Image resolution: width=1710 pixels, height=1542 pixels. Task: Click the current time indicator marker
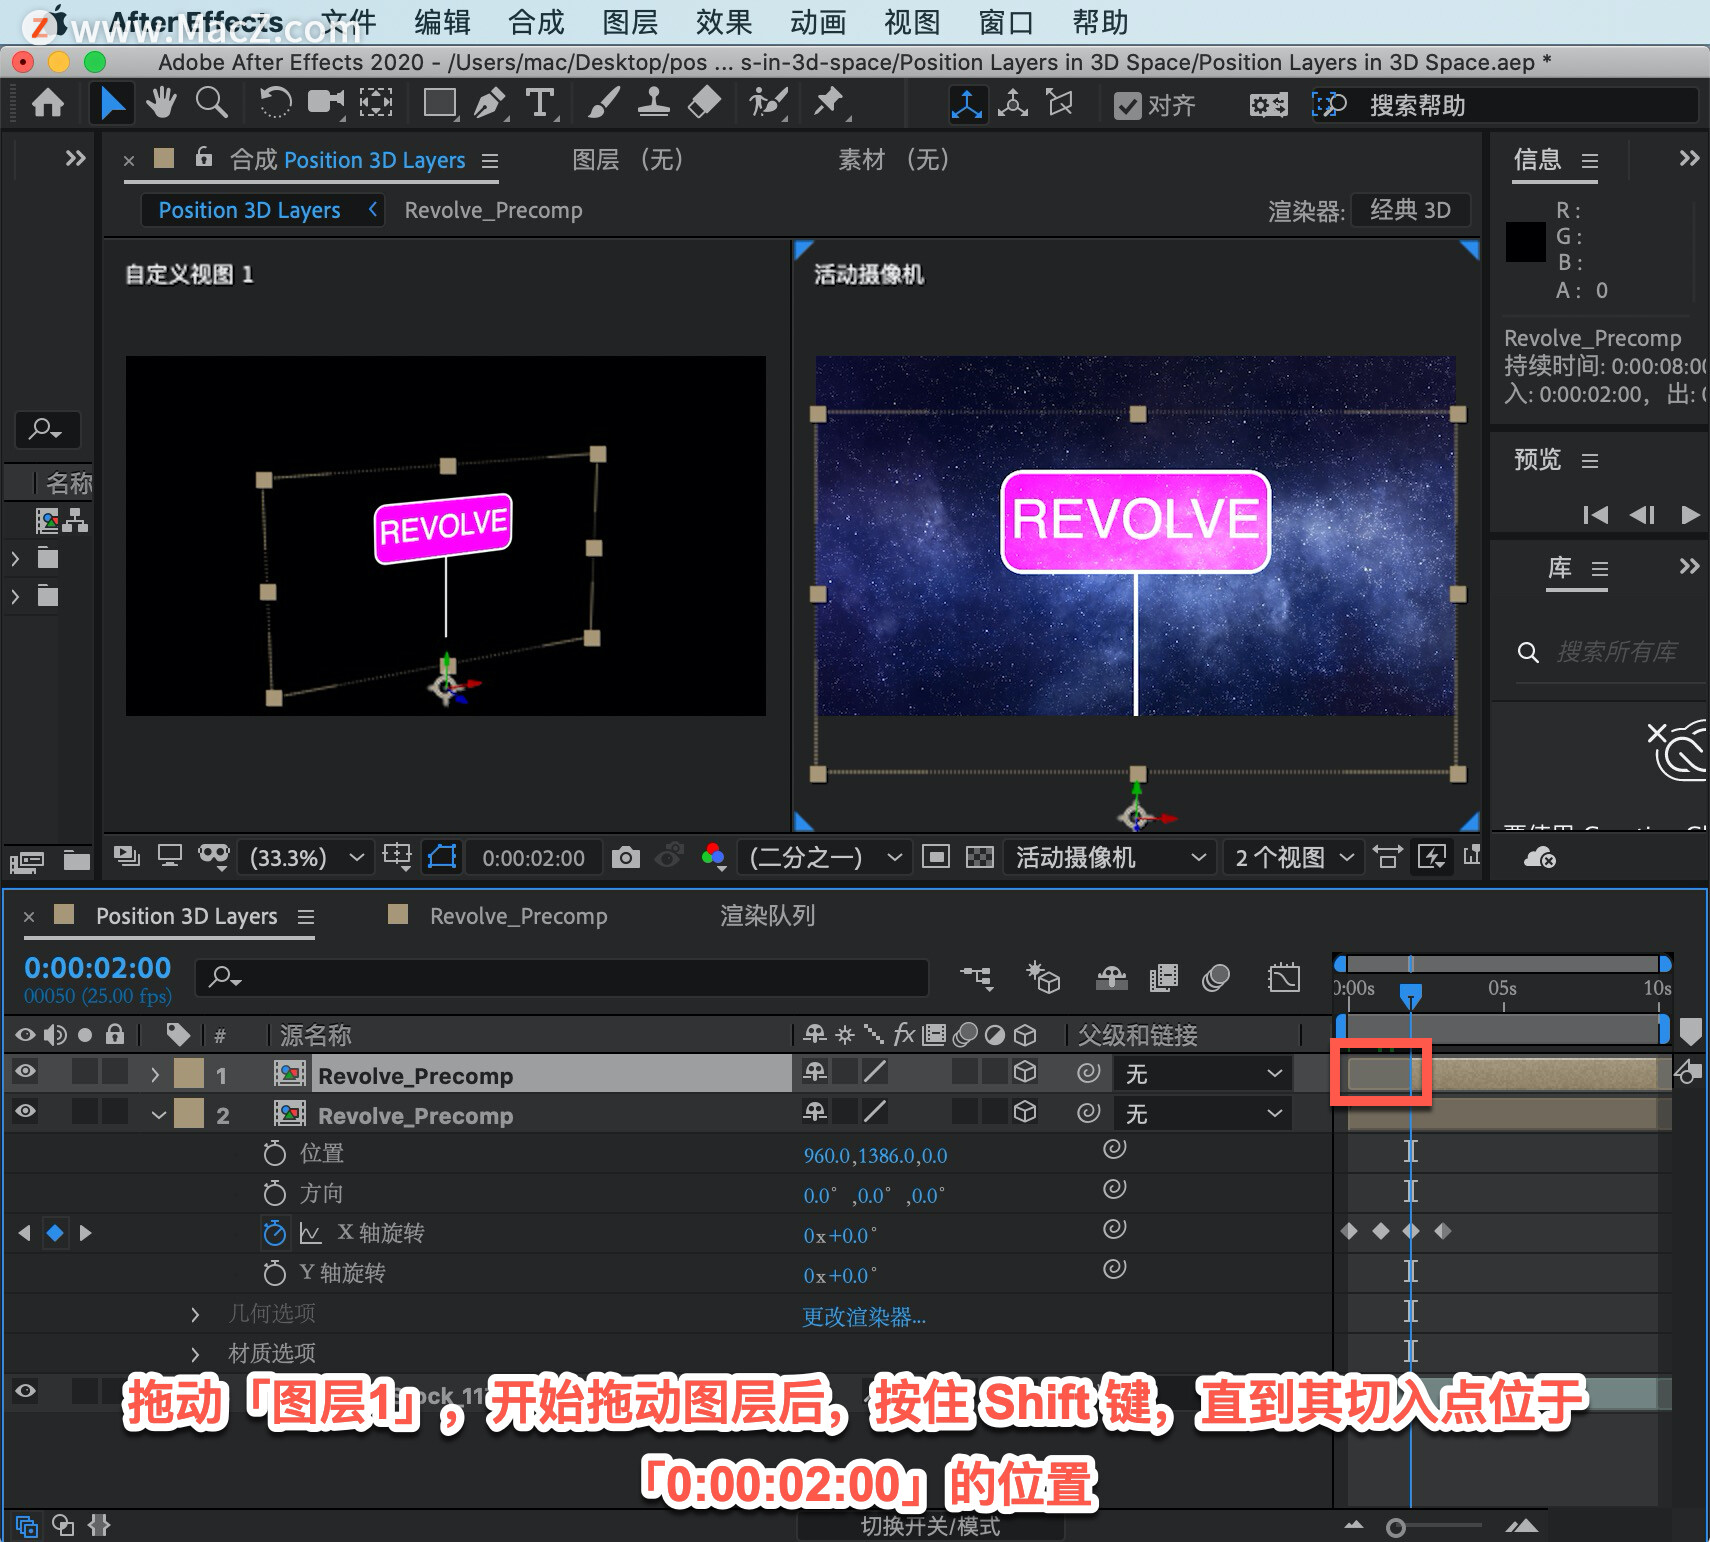1410,996
